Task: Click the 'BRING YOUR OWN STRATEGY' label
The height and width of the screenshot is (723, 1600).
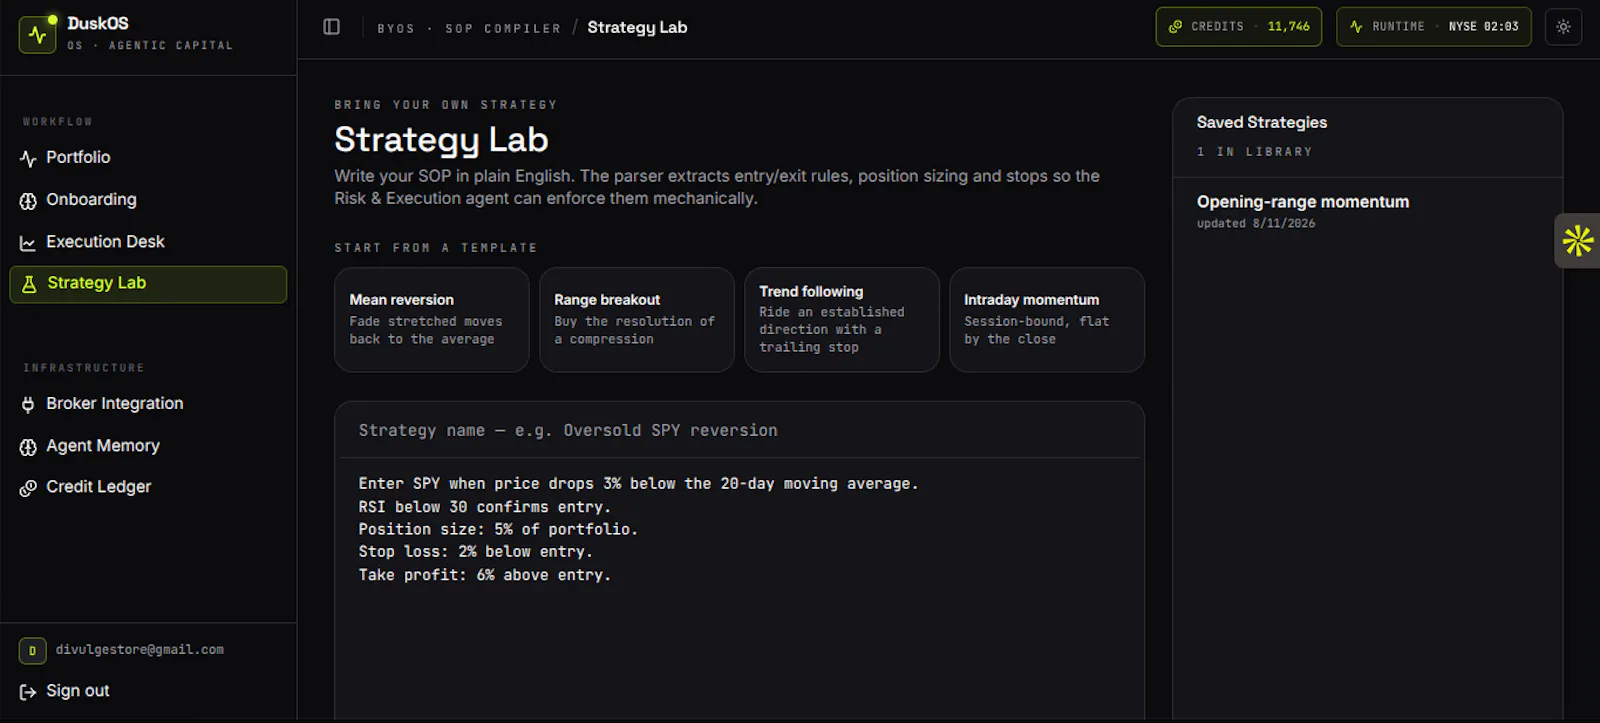Action: [x=446, y=105]
